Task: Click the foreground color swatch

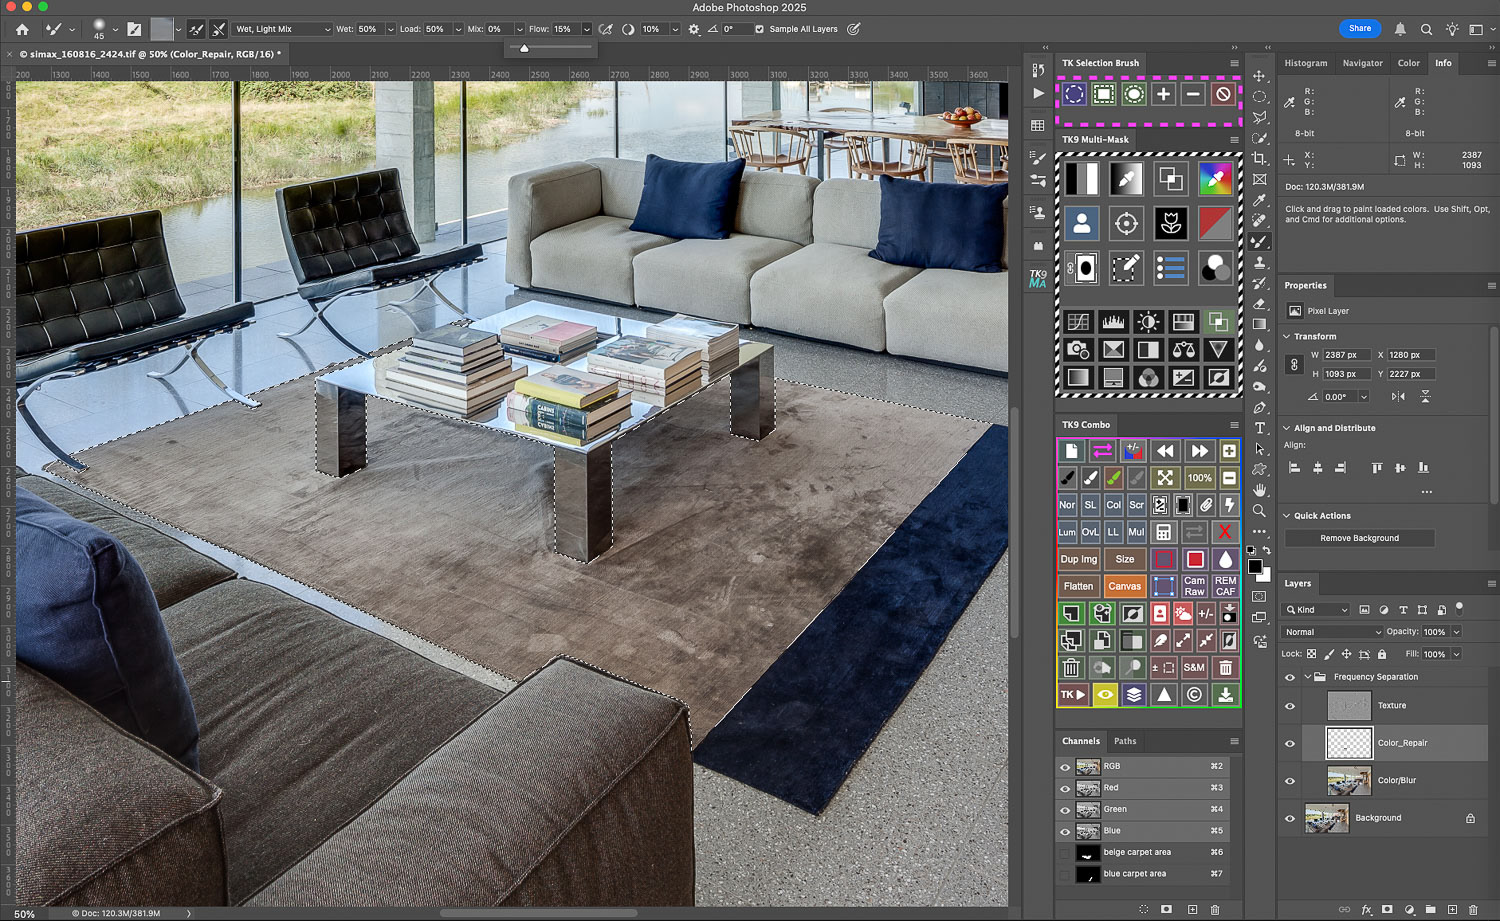Action: (1254, 566)
